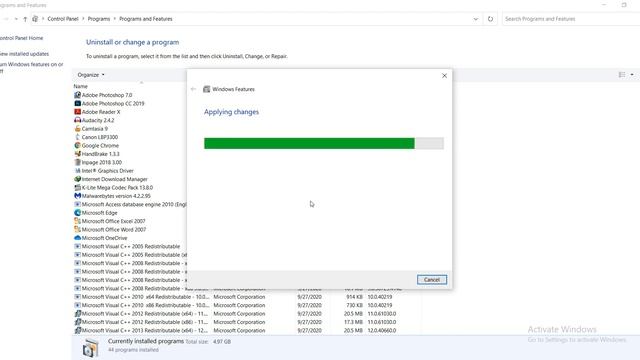Select the Internet Download Manager icon
640x360 pixels.
(78, 179)
